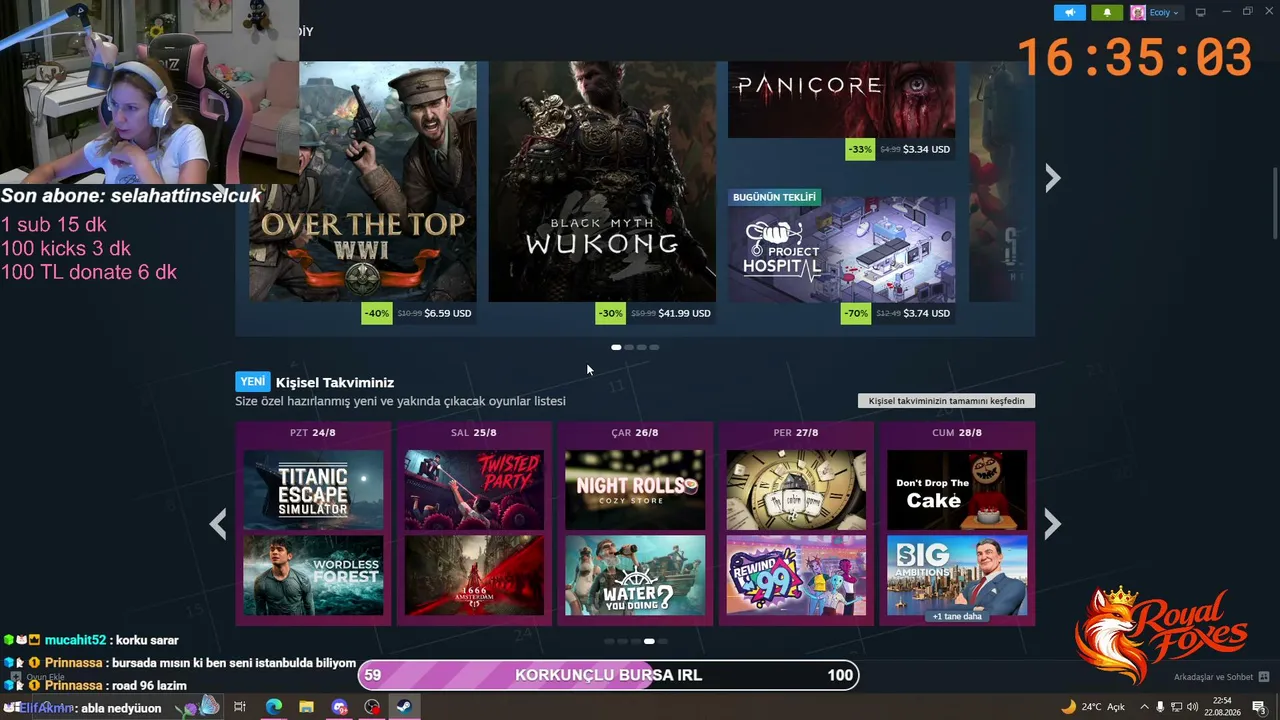Image resolution: width=1280 pixels, height=720 pixels.
Task: Select the CUM 28/8 day header
Action: 957,433
